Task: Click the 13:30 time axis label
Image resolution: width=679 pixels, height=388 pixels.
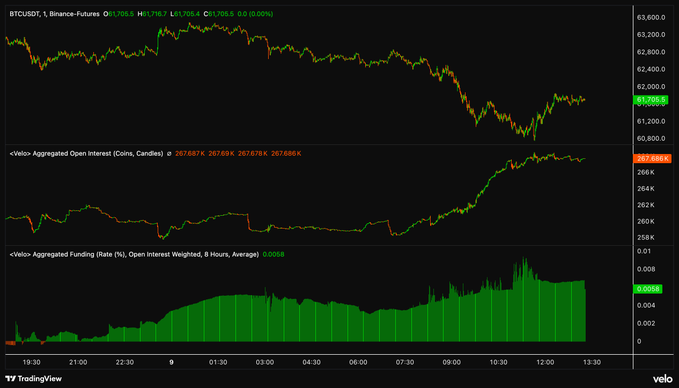Action: (592, 362)
